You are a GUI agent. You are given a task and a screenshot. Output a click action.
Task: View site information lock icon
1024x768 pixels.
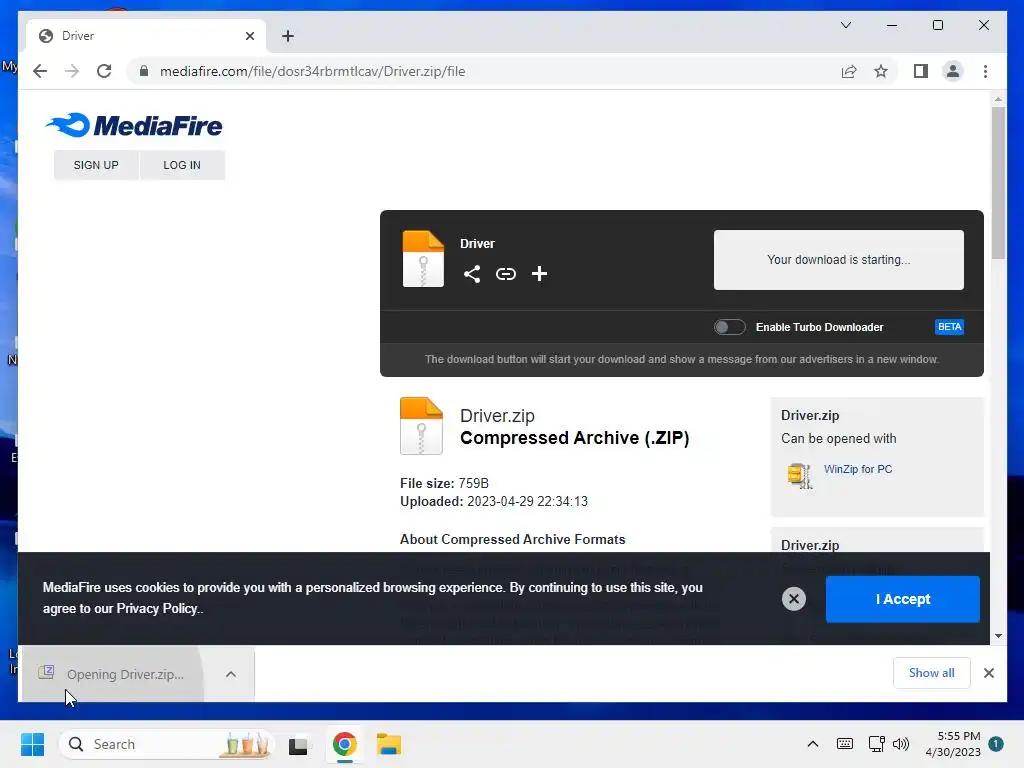click(x=144, y=71)
